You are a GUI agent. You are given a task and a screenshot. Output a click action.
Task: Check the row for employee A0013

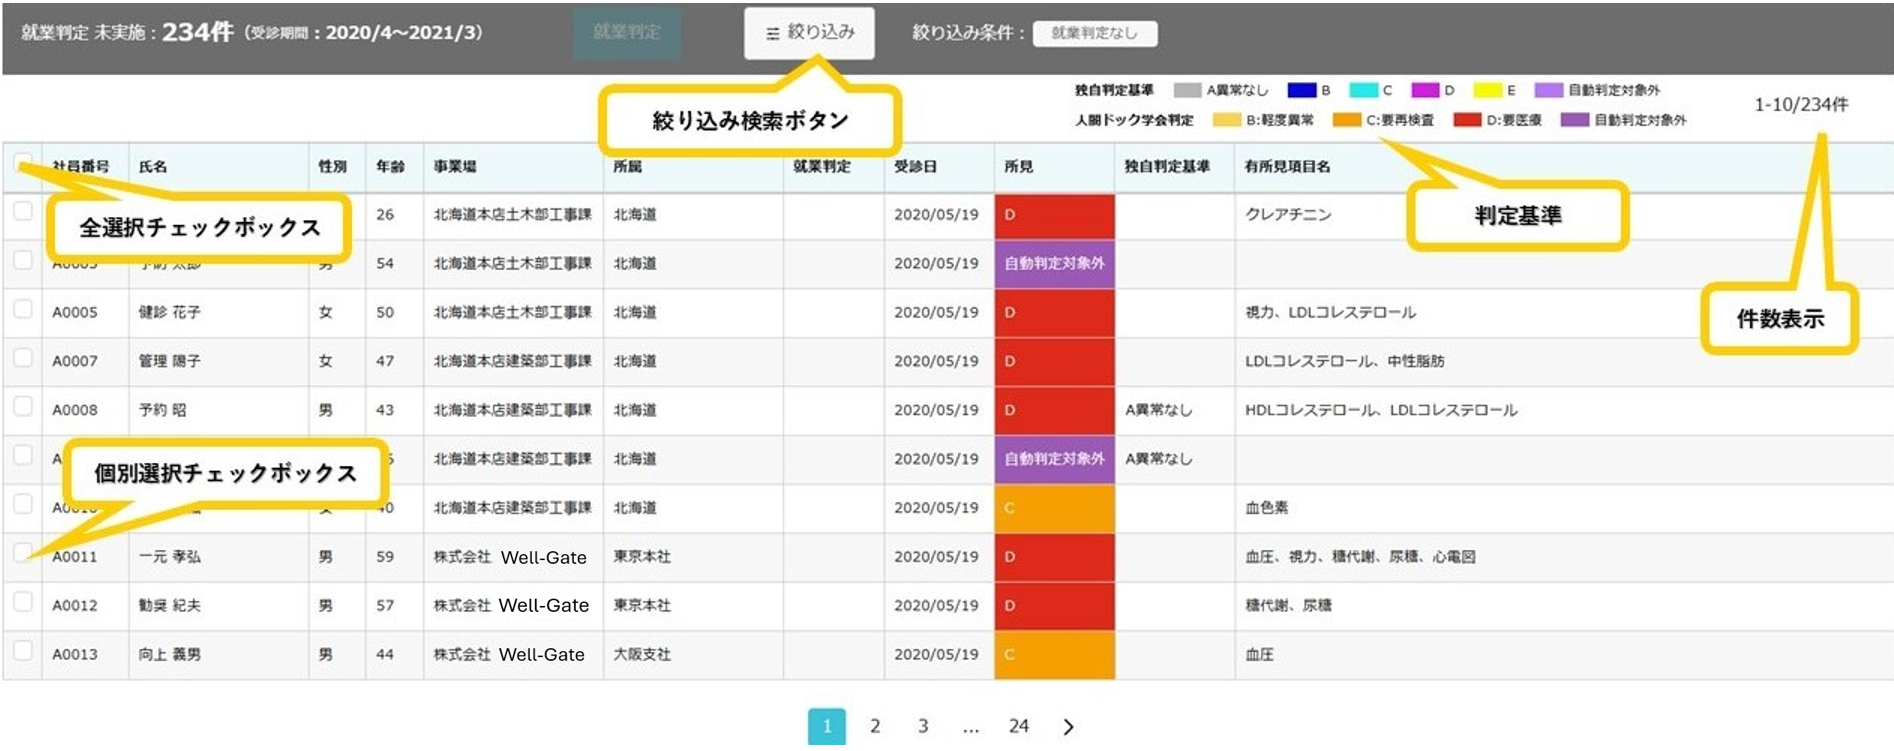(23, 651)
